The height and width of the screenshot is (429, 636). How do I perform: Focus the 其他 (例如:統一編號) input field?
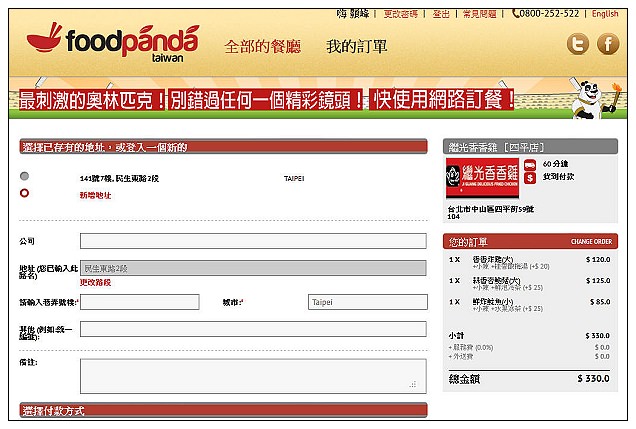pos(253,329)
